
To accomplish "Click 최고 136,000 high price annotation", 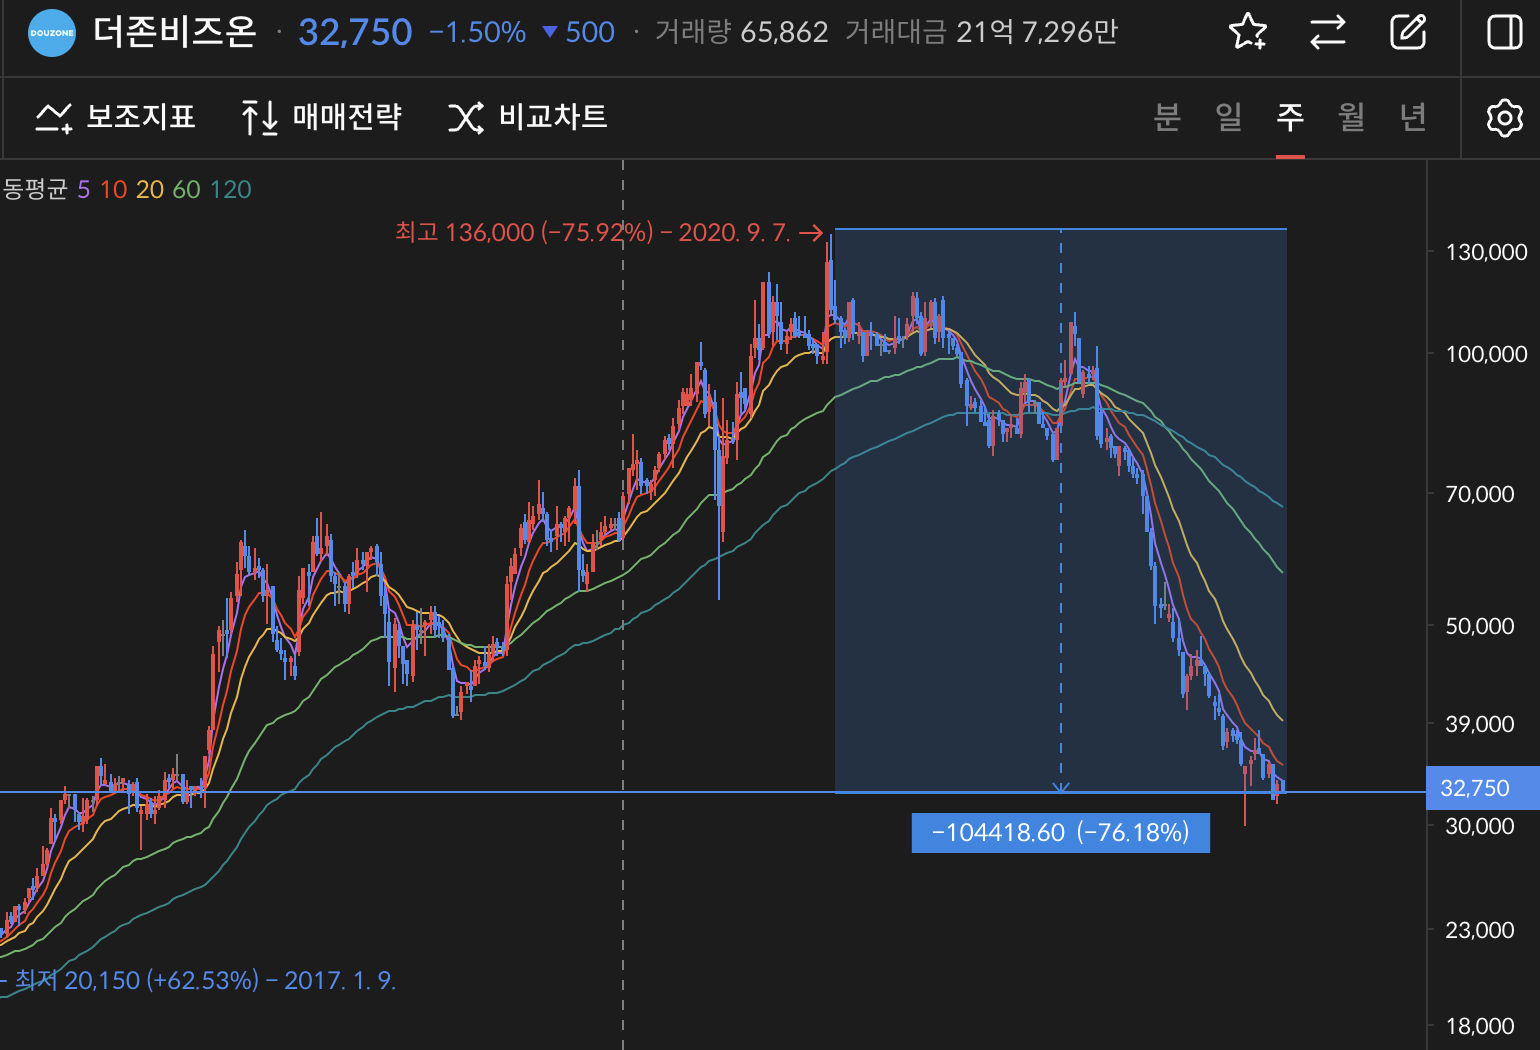I will tap(609, 232).
